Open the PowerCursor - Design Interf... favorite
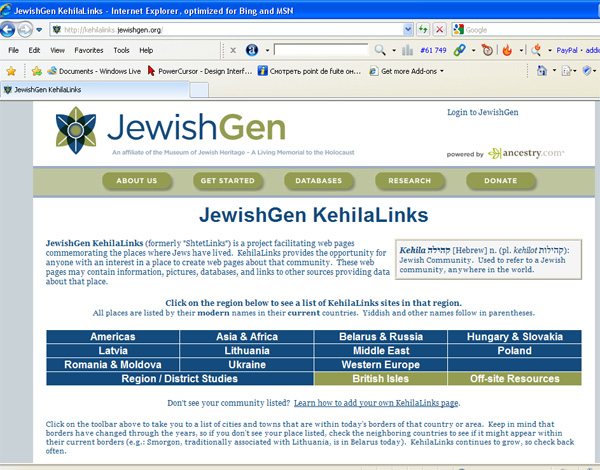The height and width of the screenshot is (470, 600). pyautogui.click(x=200, y=71)
